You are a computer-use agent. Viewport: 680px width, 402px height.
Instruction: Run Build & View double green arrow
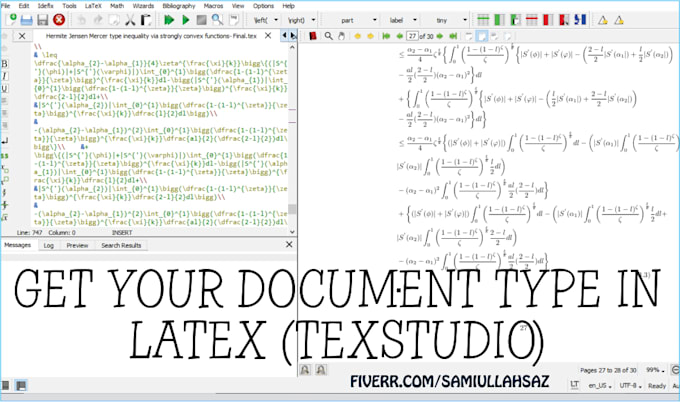coord(169,20)
